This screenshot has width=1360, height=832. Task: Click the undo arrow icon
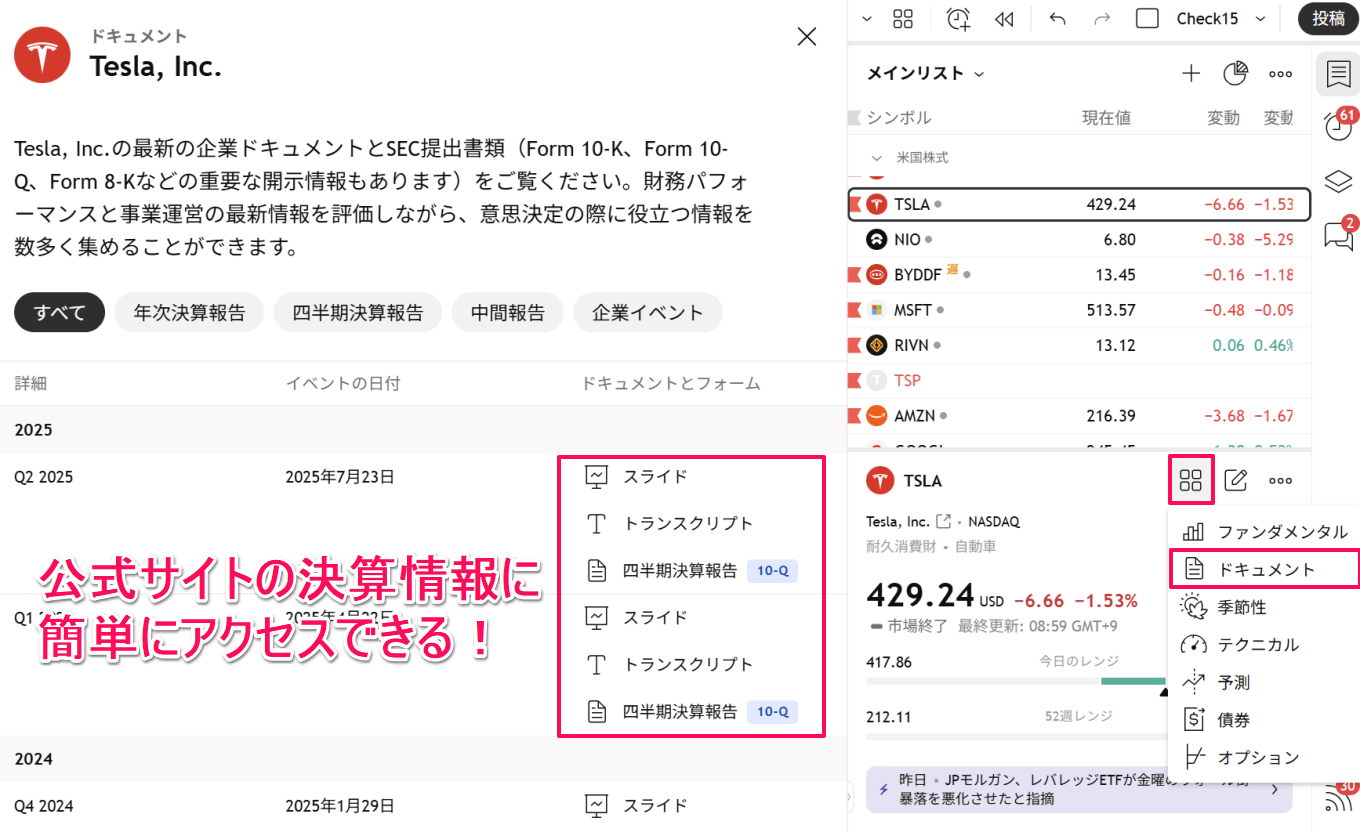pyautogui.click(x=1057, y=18)
